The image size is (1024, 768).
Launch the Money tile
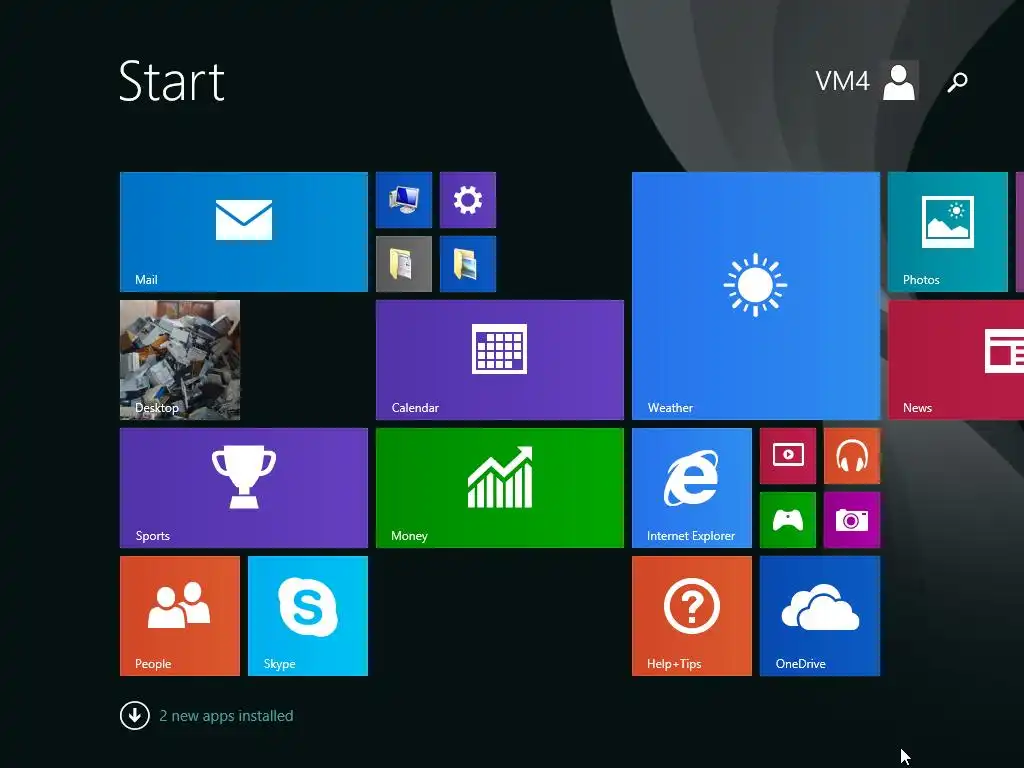pos(500,488)
